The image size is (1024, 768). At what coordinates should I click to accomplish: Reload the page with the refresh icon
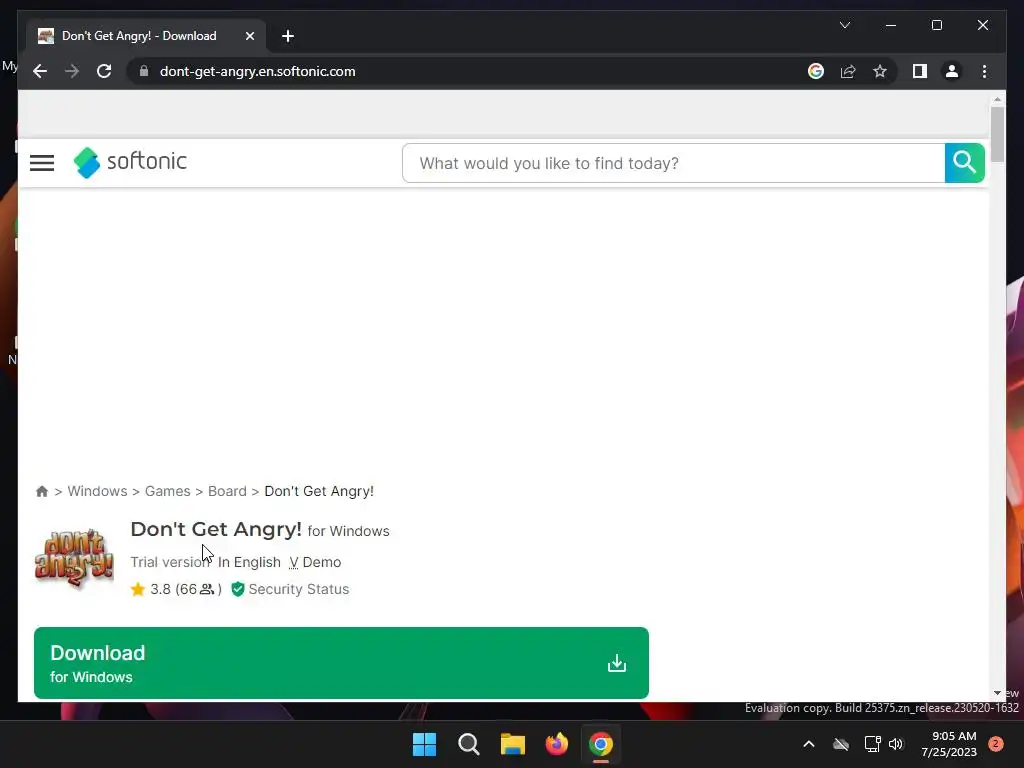(x=104, y=71)
